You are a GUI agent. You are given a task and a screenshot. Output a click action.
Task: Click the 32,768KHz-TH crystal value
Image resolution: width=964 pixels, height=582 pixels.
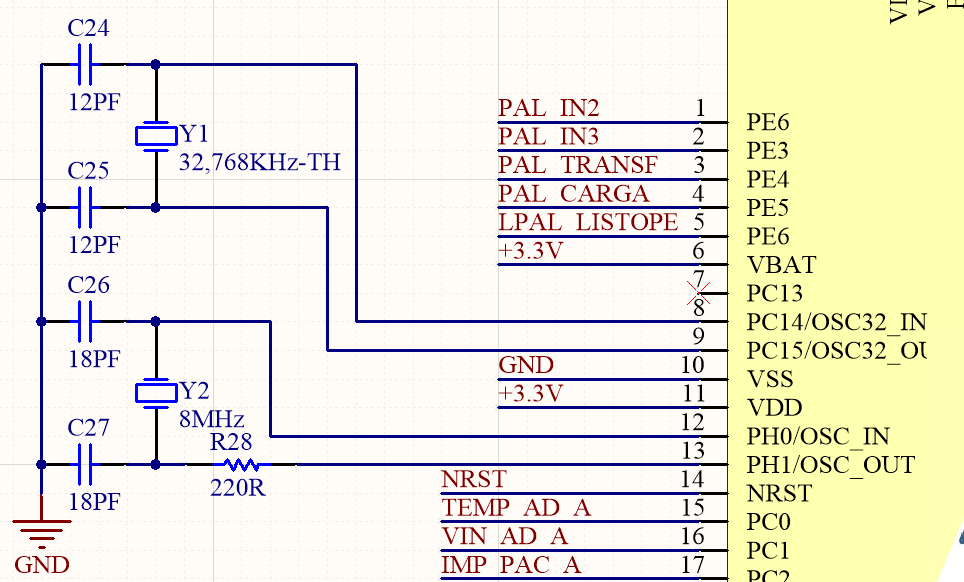[x=259, y=162]
